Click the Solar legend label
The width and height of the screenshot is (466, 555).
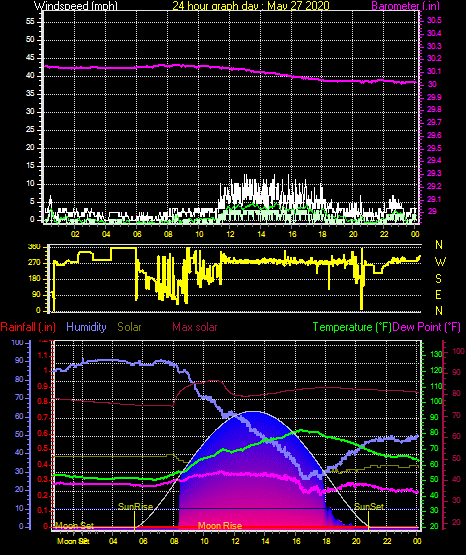pos(129,327)
